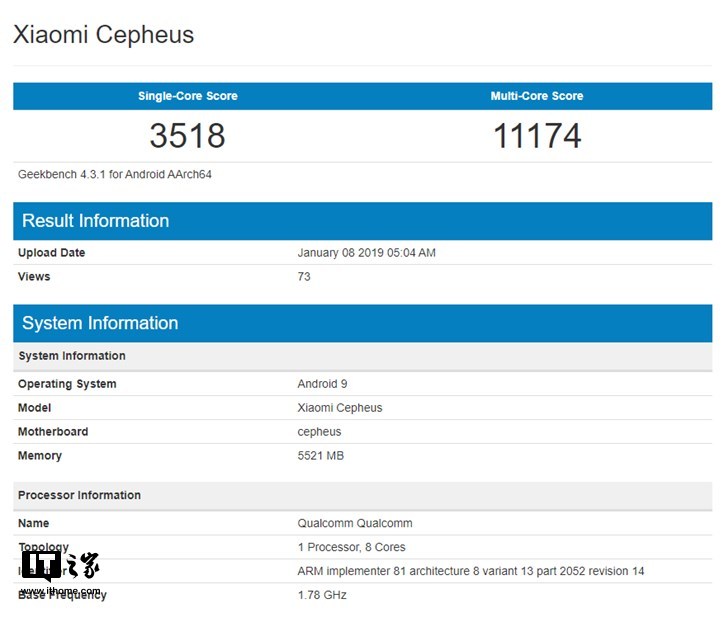This screenshot has width=728, height=617.
Task: Click the upload date January 08 2019
Action: click(367, 253)
